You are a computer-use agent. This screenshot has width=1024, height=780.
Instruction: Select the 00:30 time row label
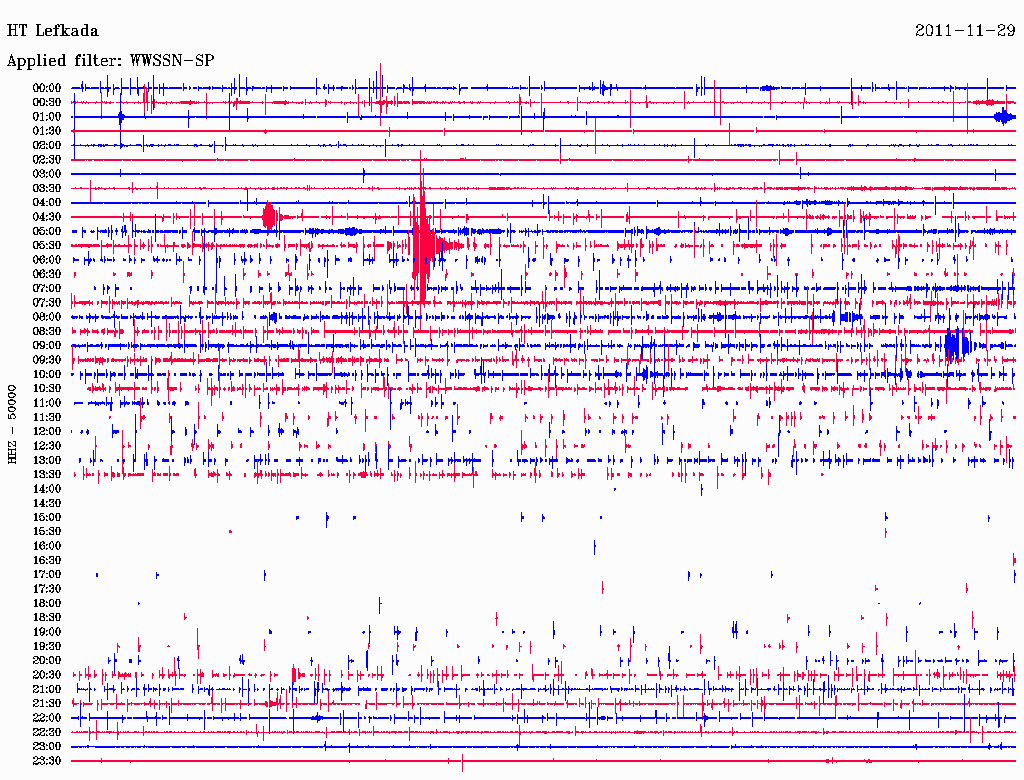point(47,103)
